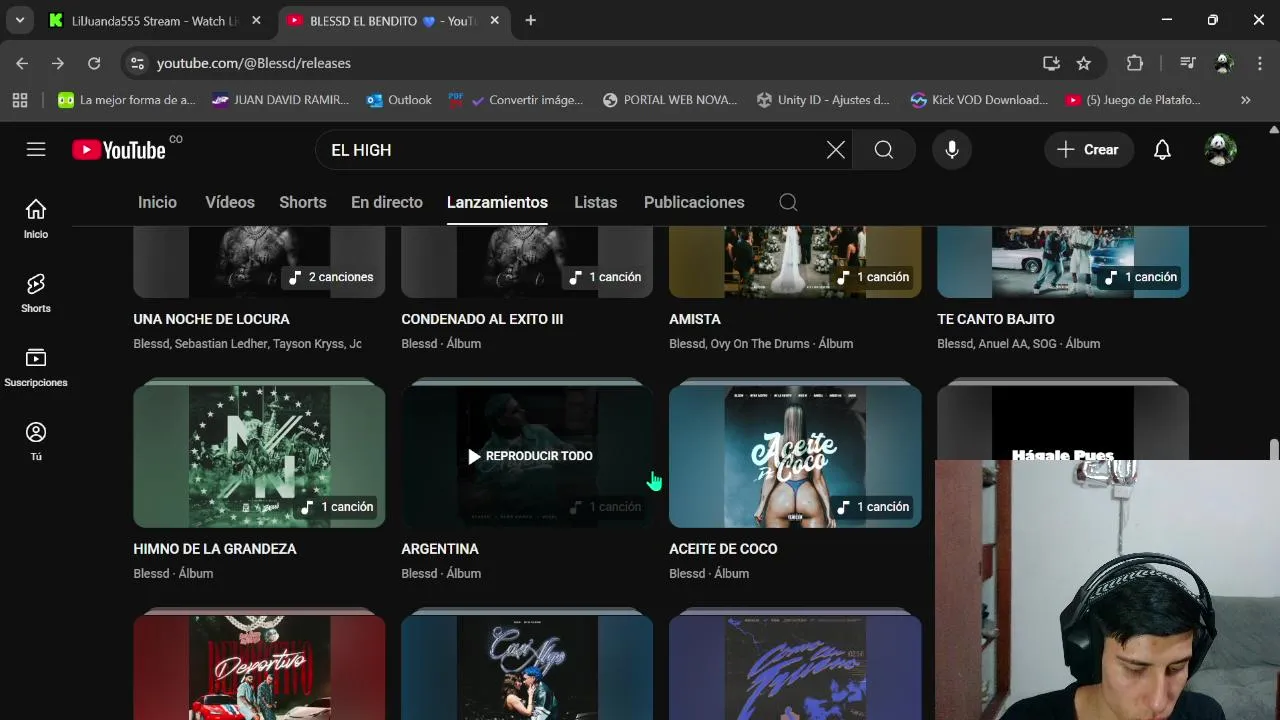
Task: Open the Chrome three-dot menu
Action: (x=1259, y=63)
